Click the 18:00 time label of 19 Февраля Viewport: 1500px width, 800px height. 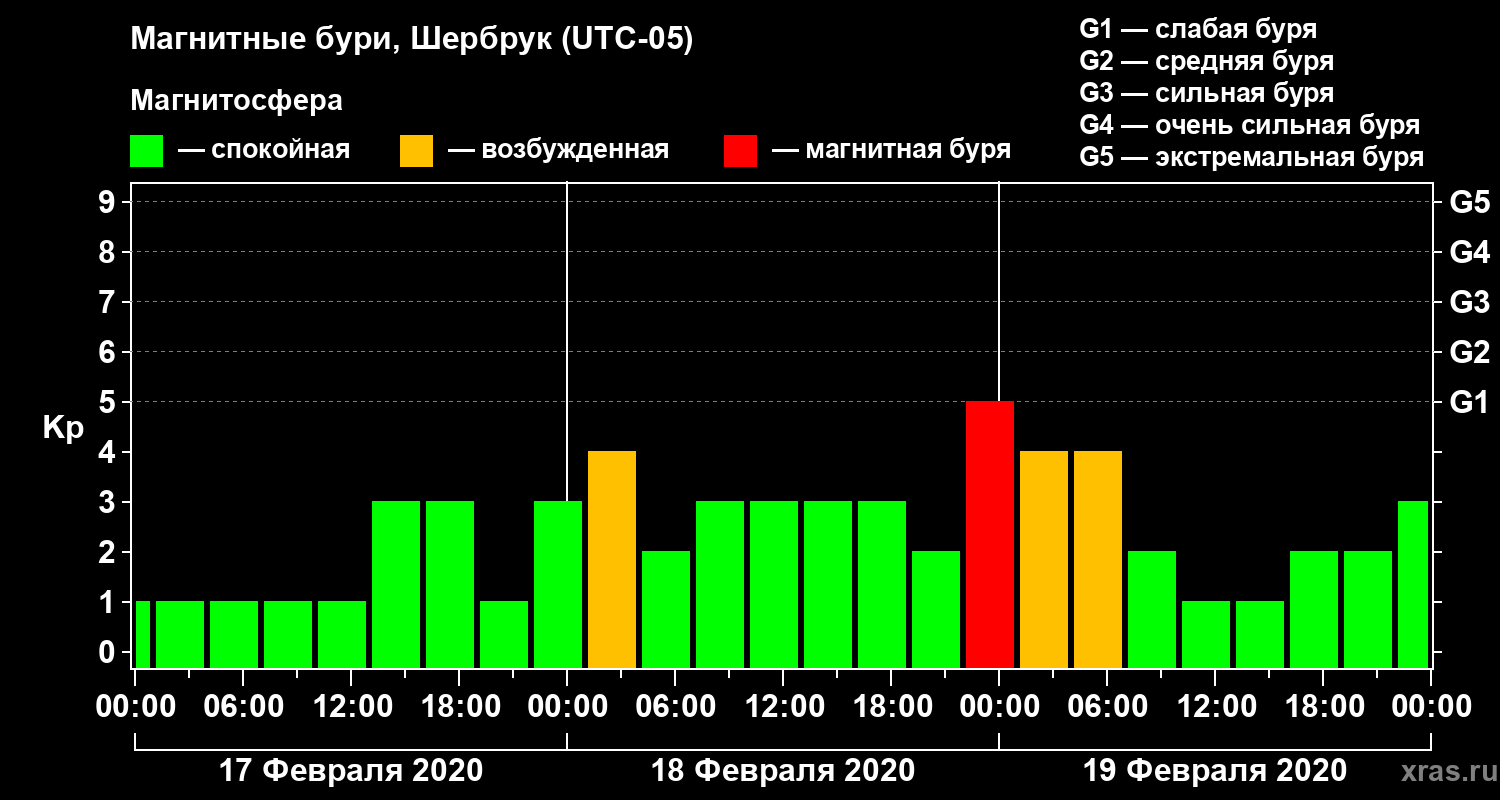coord(1323,707)
